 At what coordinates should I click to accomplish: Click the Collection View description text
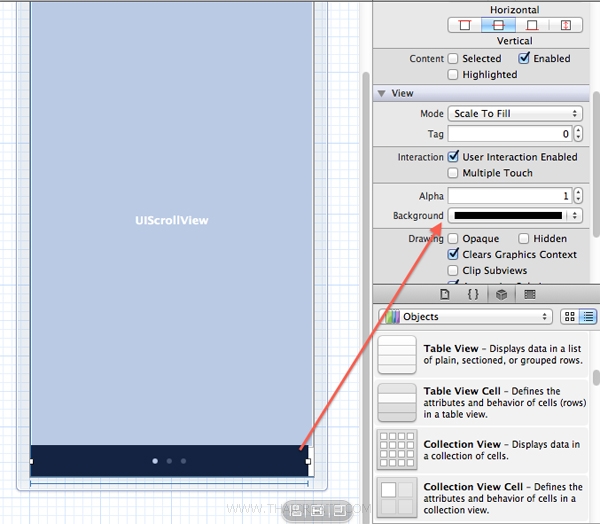(502, 450)
